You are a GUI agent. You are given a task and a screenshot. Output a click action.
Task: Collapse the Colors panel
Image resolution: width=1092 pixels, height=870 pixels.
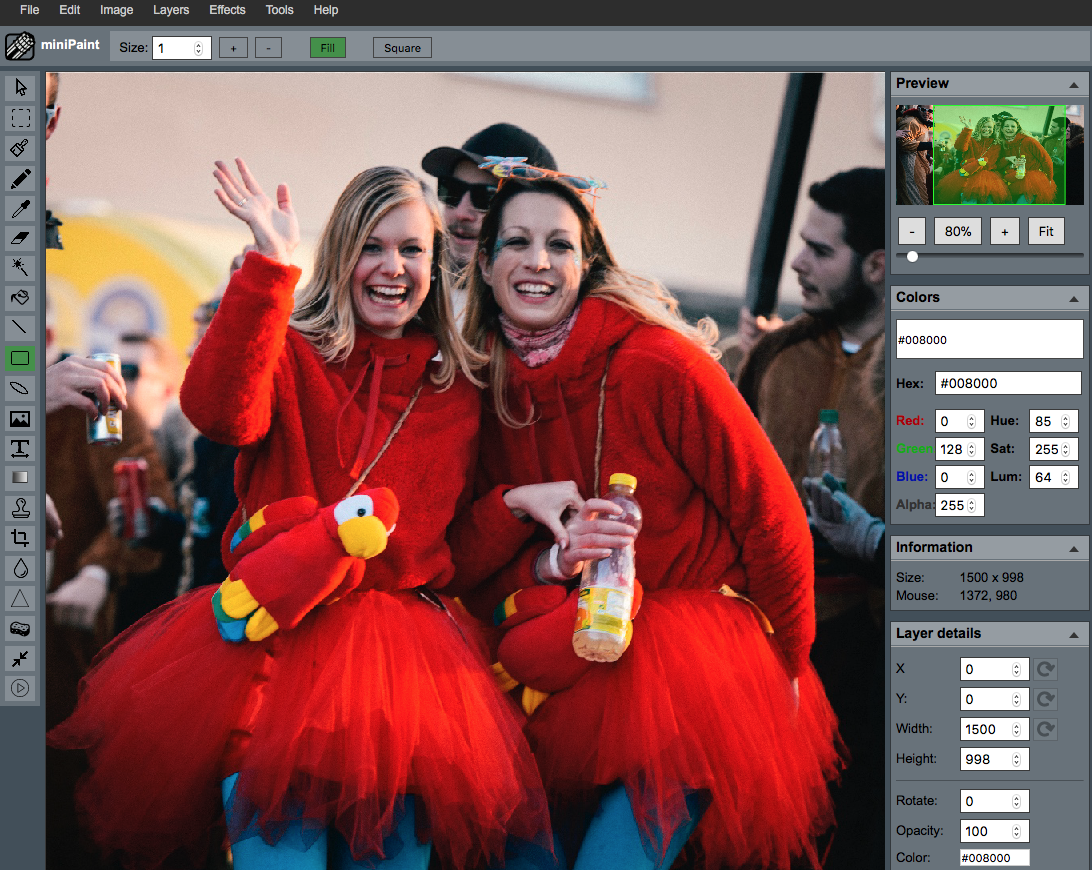pyautogui.click(x=1074, y=298)
